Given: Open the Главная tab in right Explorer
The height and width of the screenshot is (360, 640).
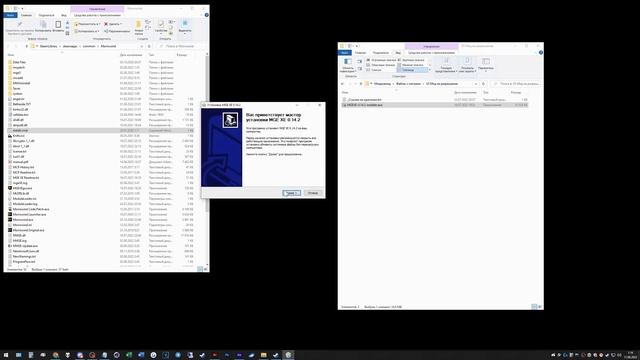Looking at the screenshot, I should (x=360, y=53).
